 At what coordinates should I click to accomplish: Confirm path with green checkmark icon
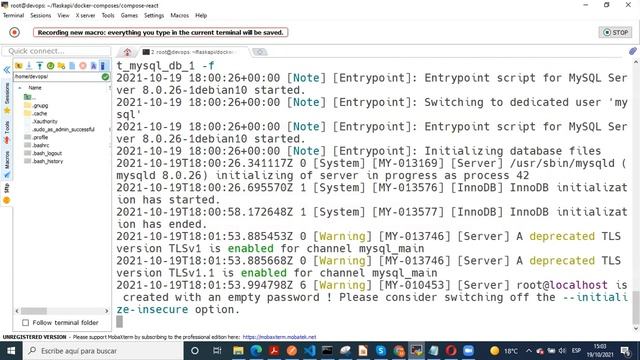105,76
